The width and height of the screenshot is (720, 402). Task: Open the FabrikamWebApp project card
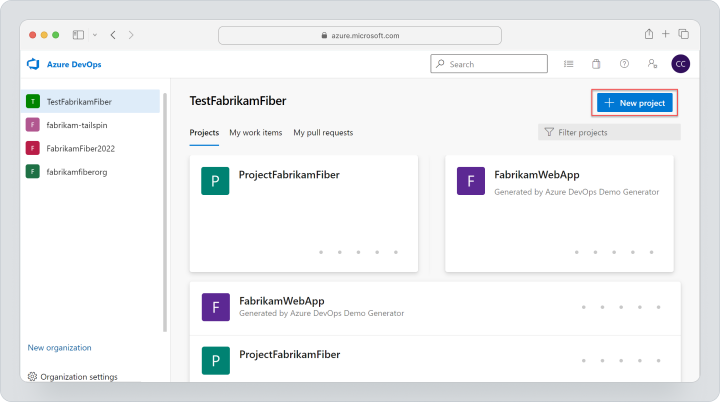coord(559,214)
